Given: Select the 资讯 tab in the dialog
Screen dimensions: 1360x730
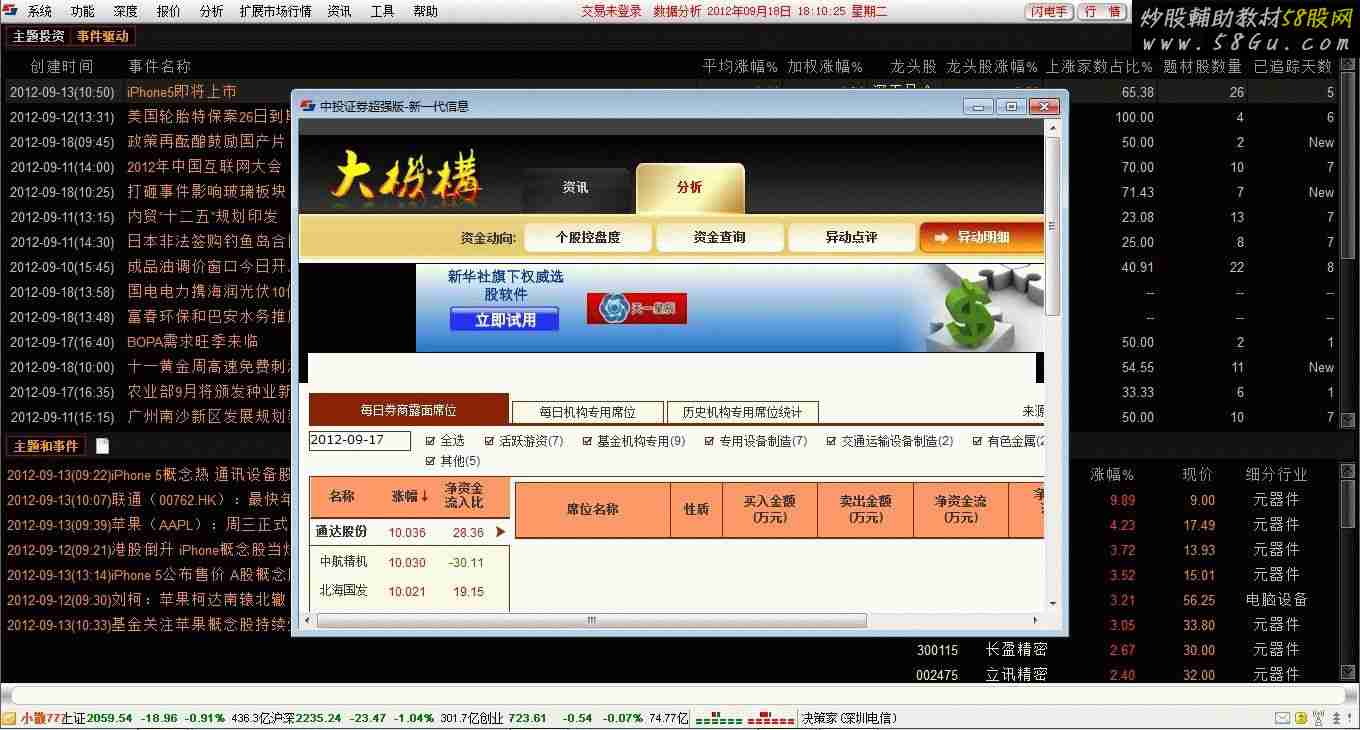Looking at the screenshot, I should 575,188.
